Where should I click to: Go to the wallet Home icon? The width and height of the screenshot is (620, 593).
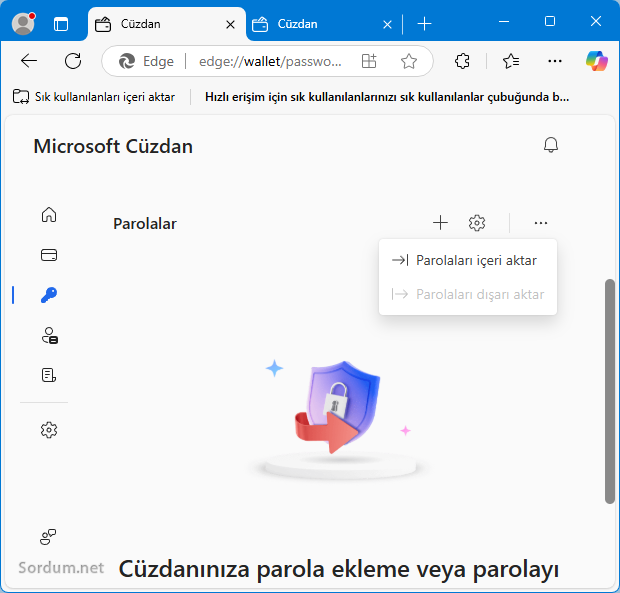point(49,215)
